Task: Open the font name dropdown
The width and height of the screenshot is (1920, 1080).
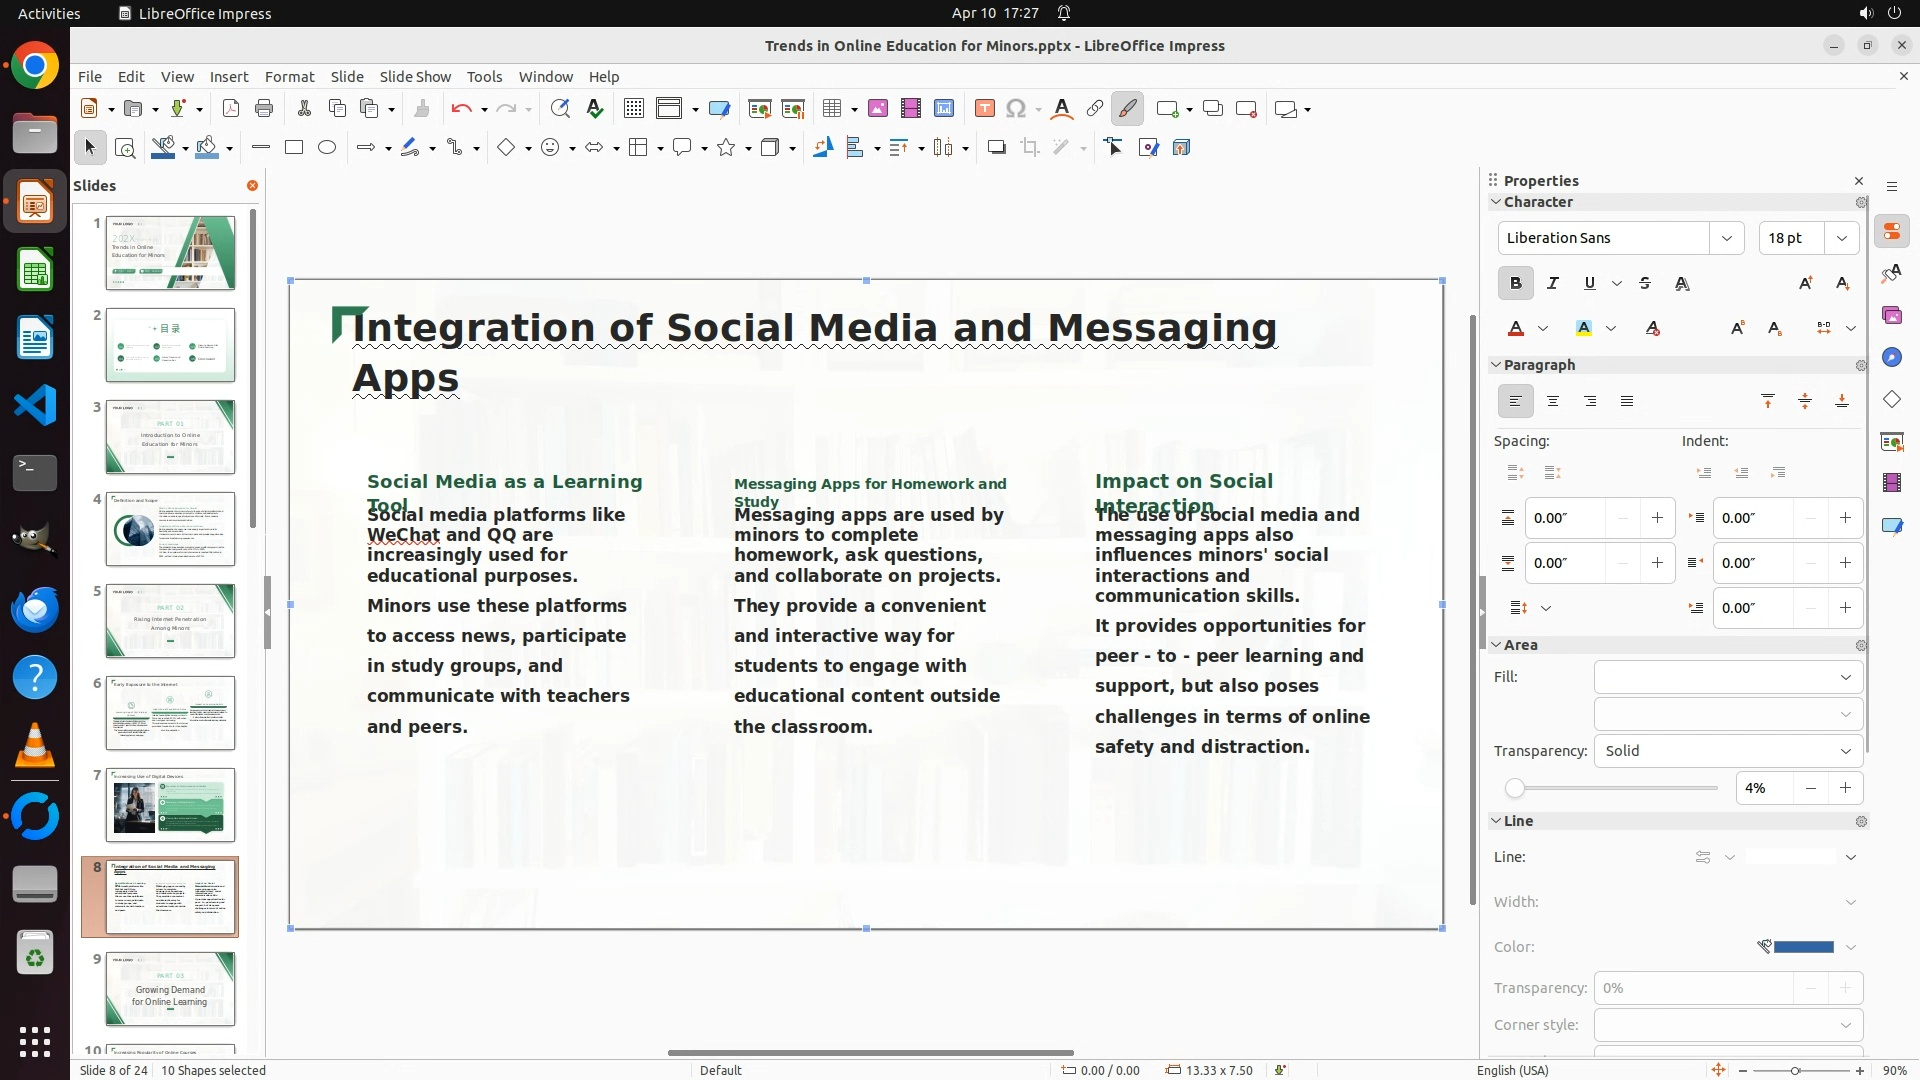Action: 1726,238
